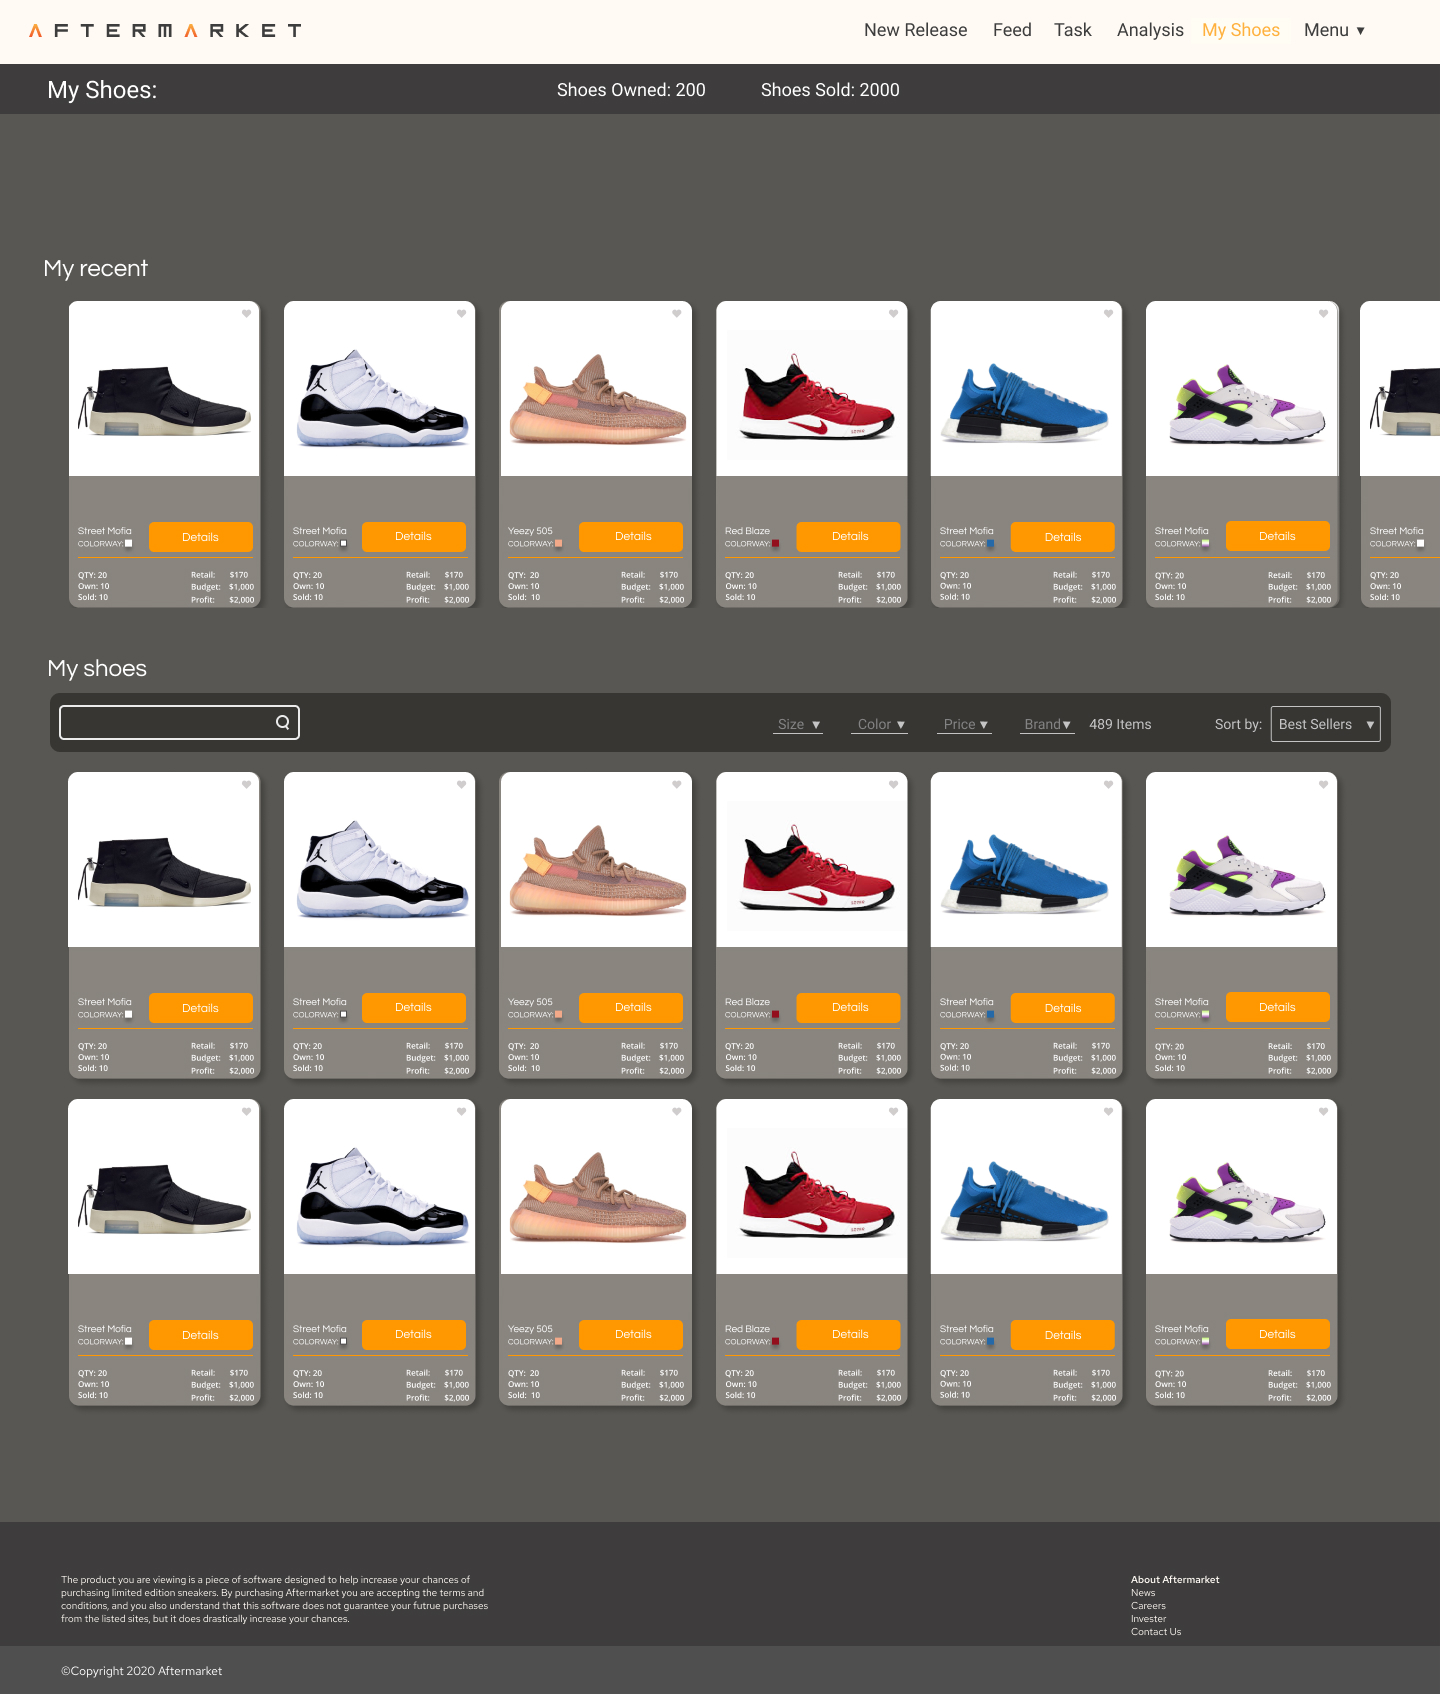The image size is (1440, 1695).
Task: Click the About Aftermarket footer heading
Action: 1175,1580
